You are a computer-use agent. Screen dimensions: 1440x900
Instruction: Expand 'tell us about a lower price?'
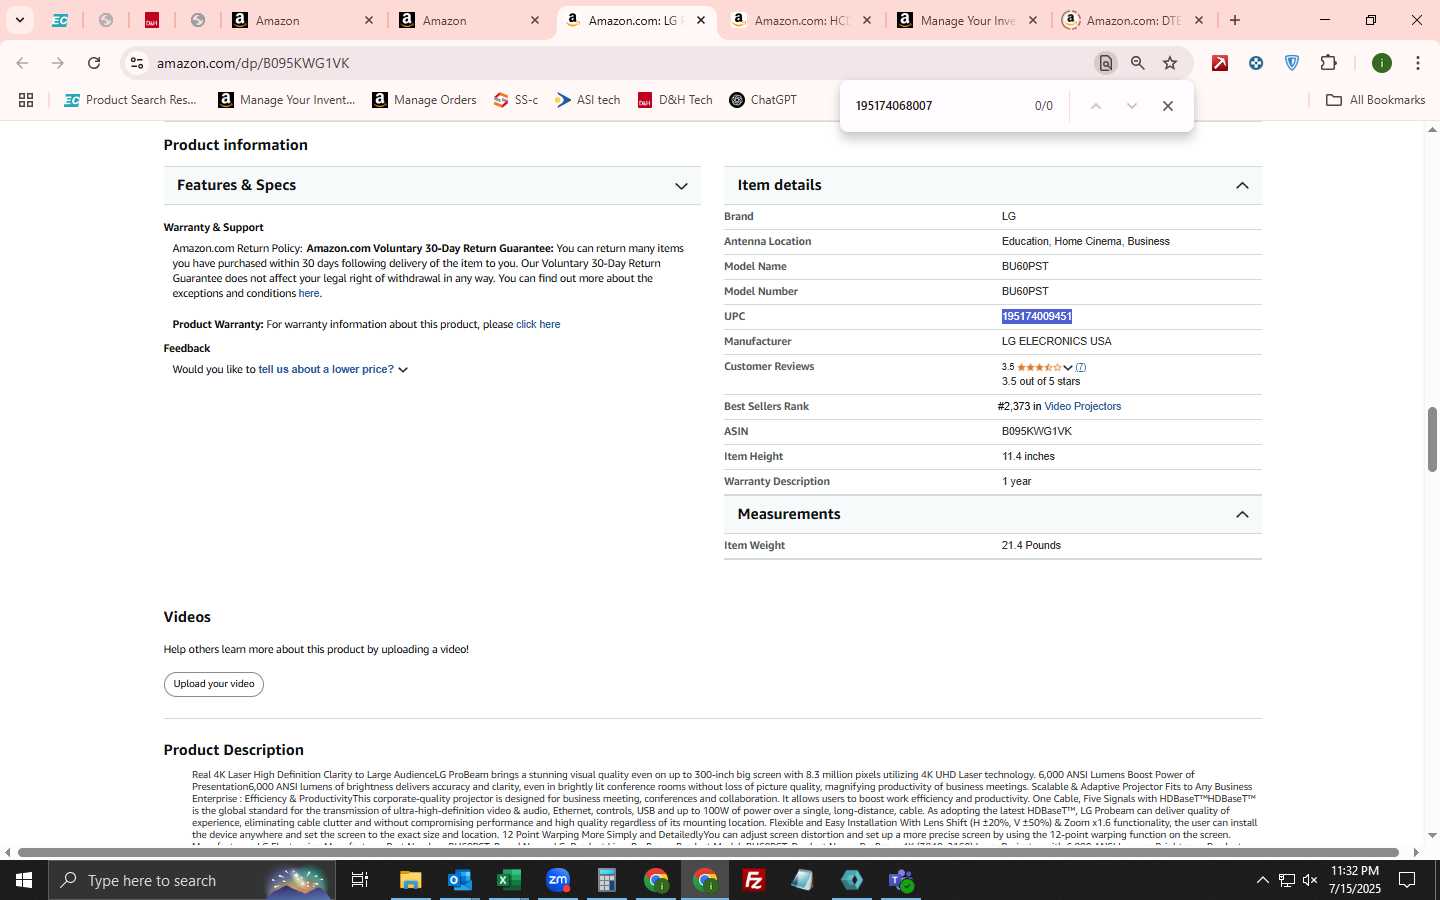[x=333, y=370]
